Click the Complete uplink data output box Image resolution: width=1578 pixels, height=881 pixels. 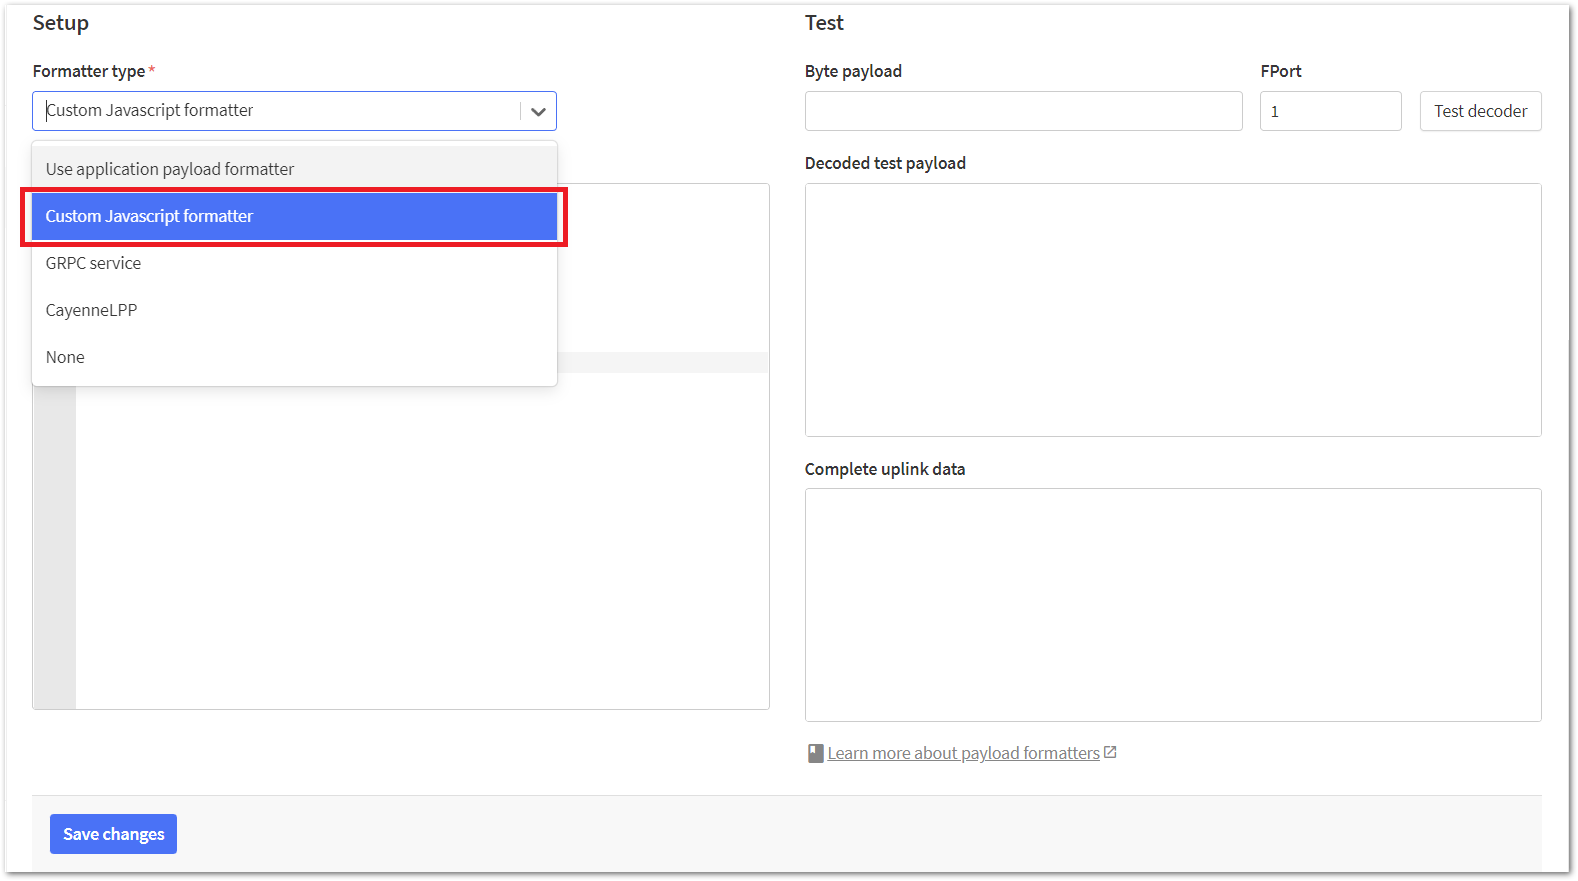click(x=1172, y=604)
